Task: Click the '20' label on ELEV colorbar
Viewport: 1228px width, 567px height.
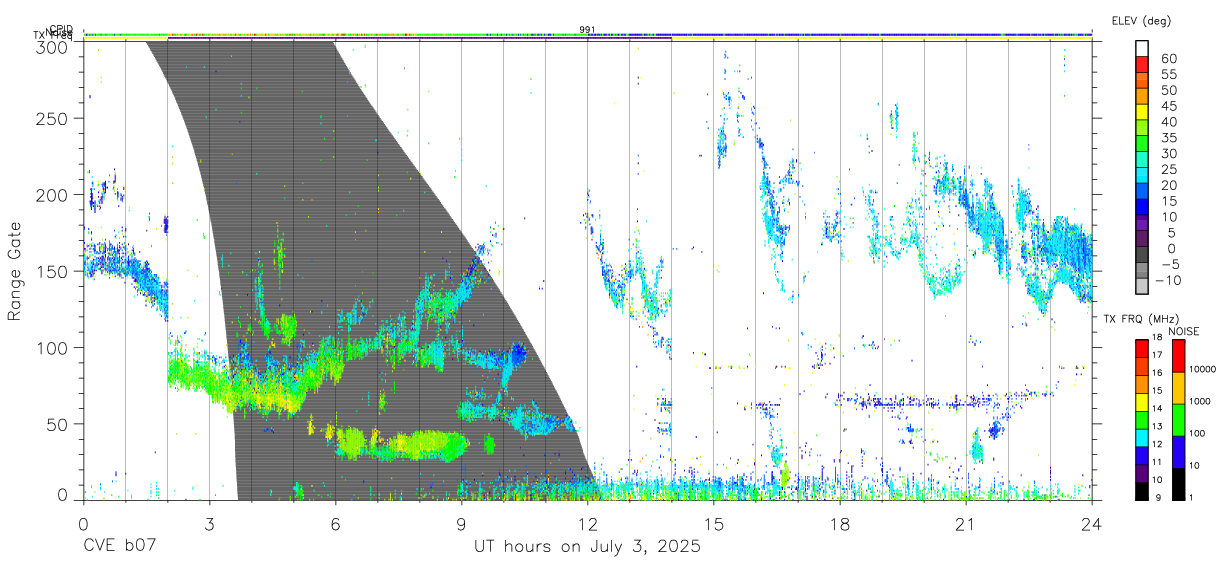Action: pyautogui.click(x=1169, y=186)
